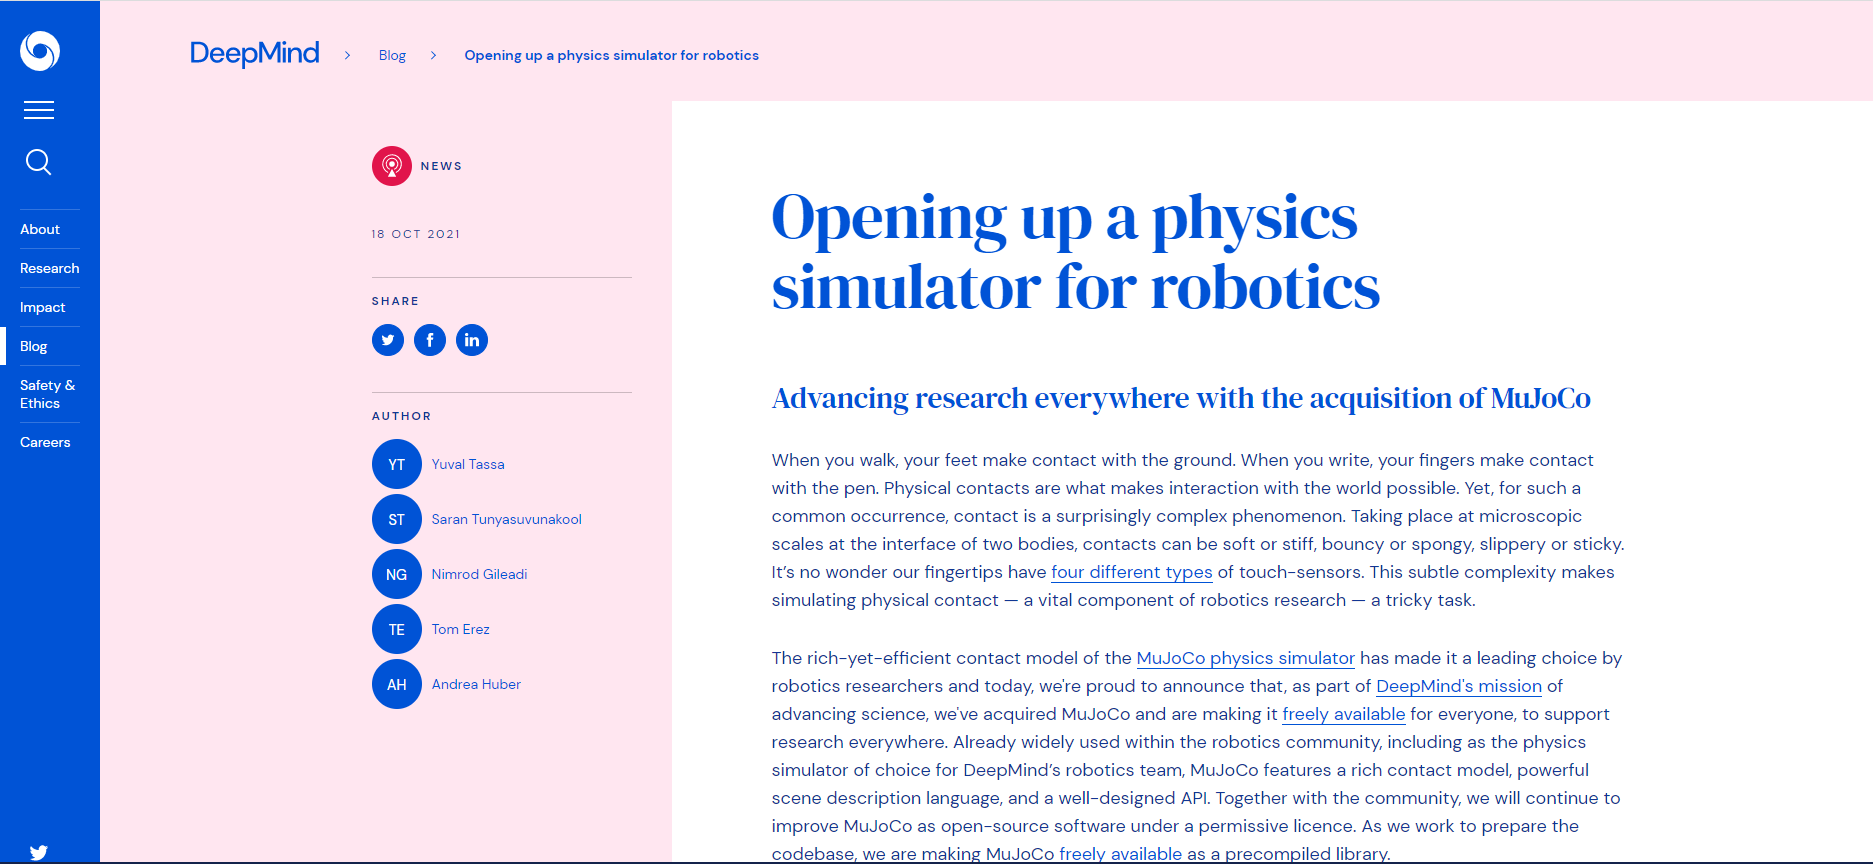This screenshot has height=864, width=1873.
Task: Click the ST author avatar
Action: pos(397,519)
